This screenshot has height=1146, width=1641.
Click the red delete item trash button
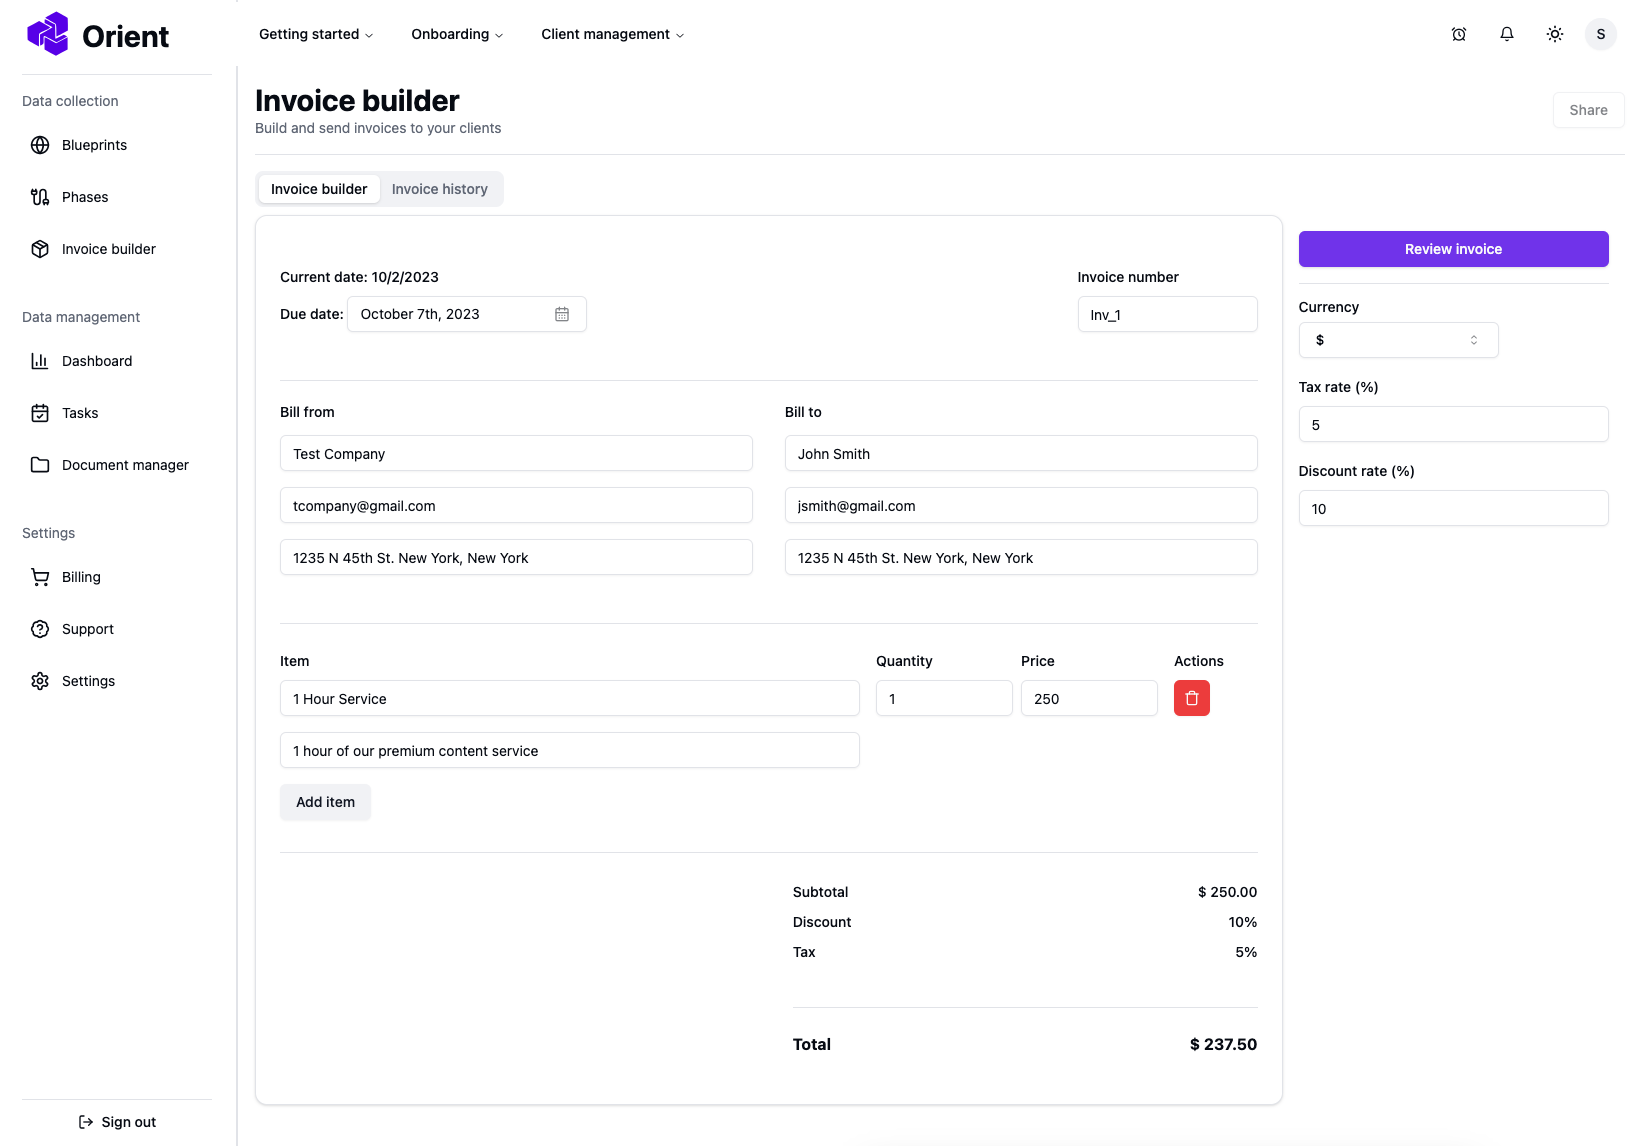click(x=1191, y=698)
